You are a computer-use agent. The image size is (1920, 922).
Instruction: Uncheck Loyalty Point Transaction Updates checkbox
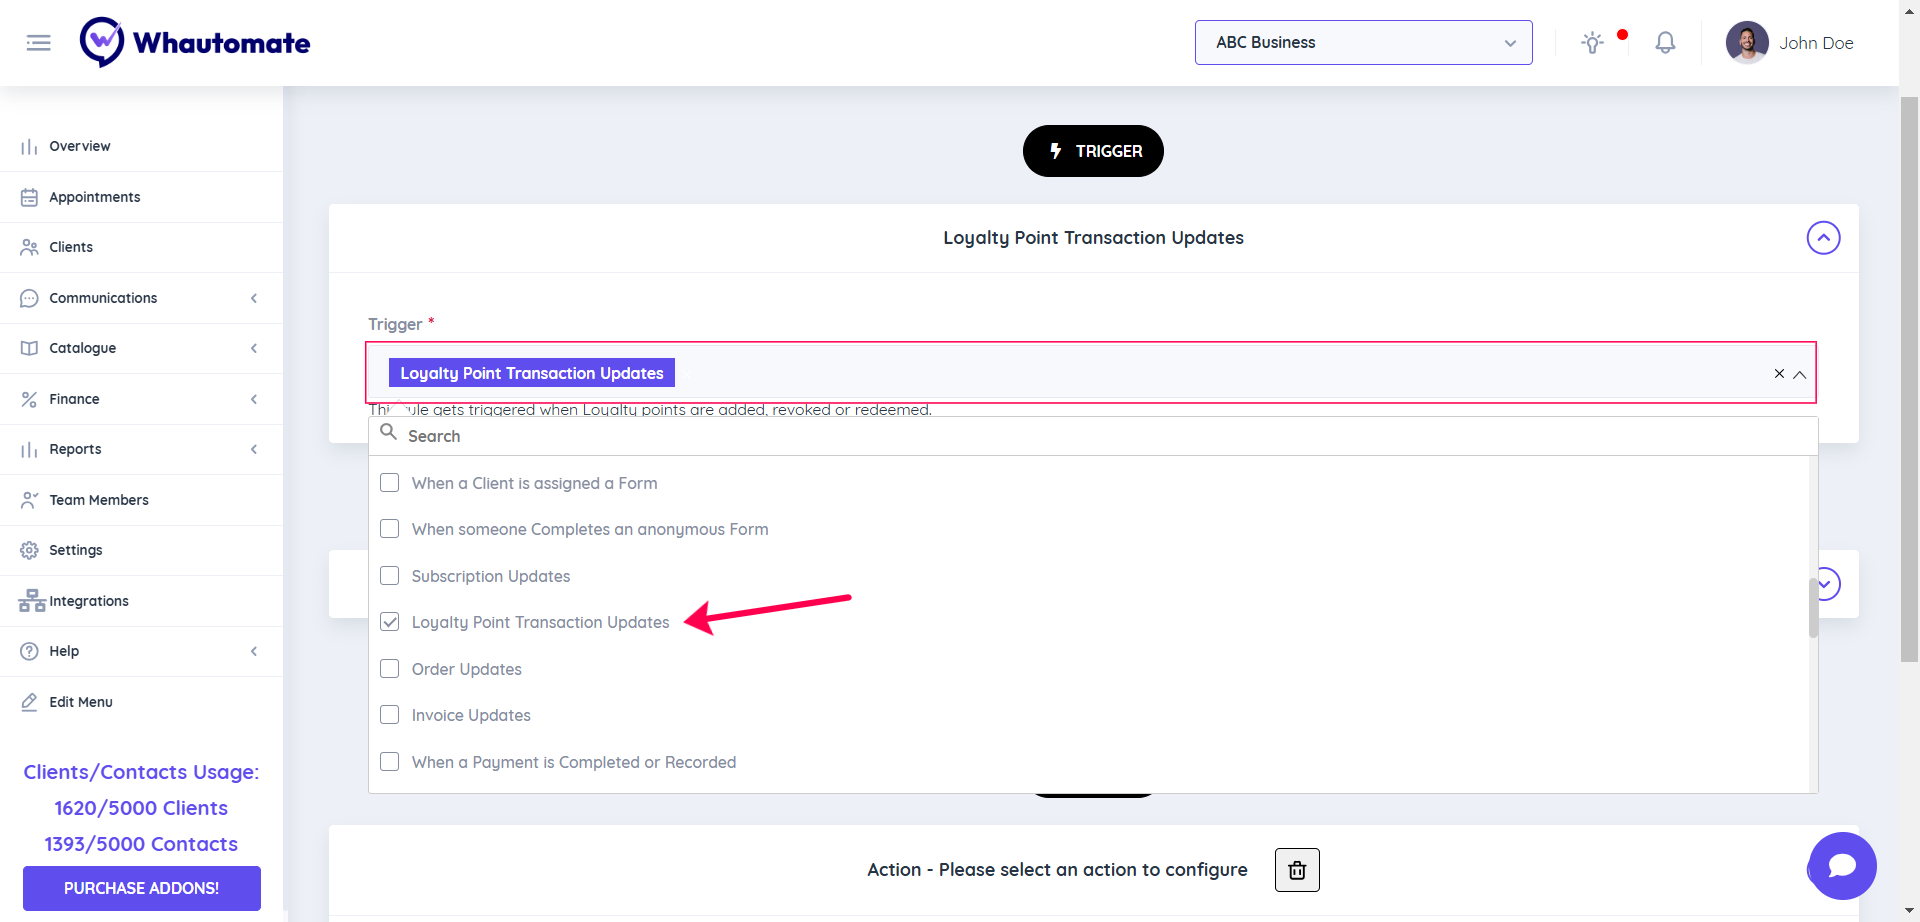point(390,622)
